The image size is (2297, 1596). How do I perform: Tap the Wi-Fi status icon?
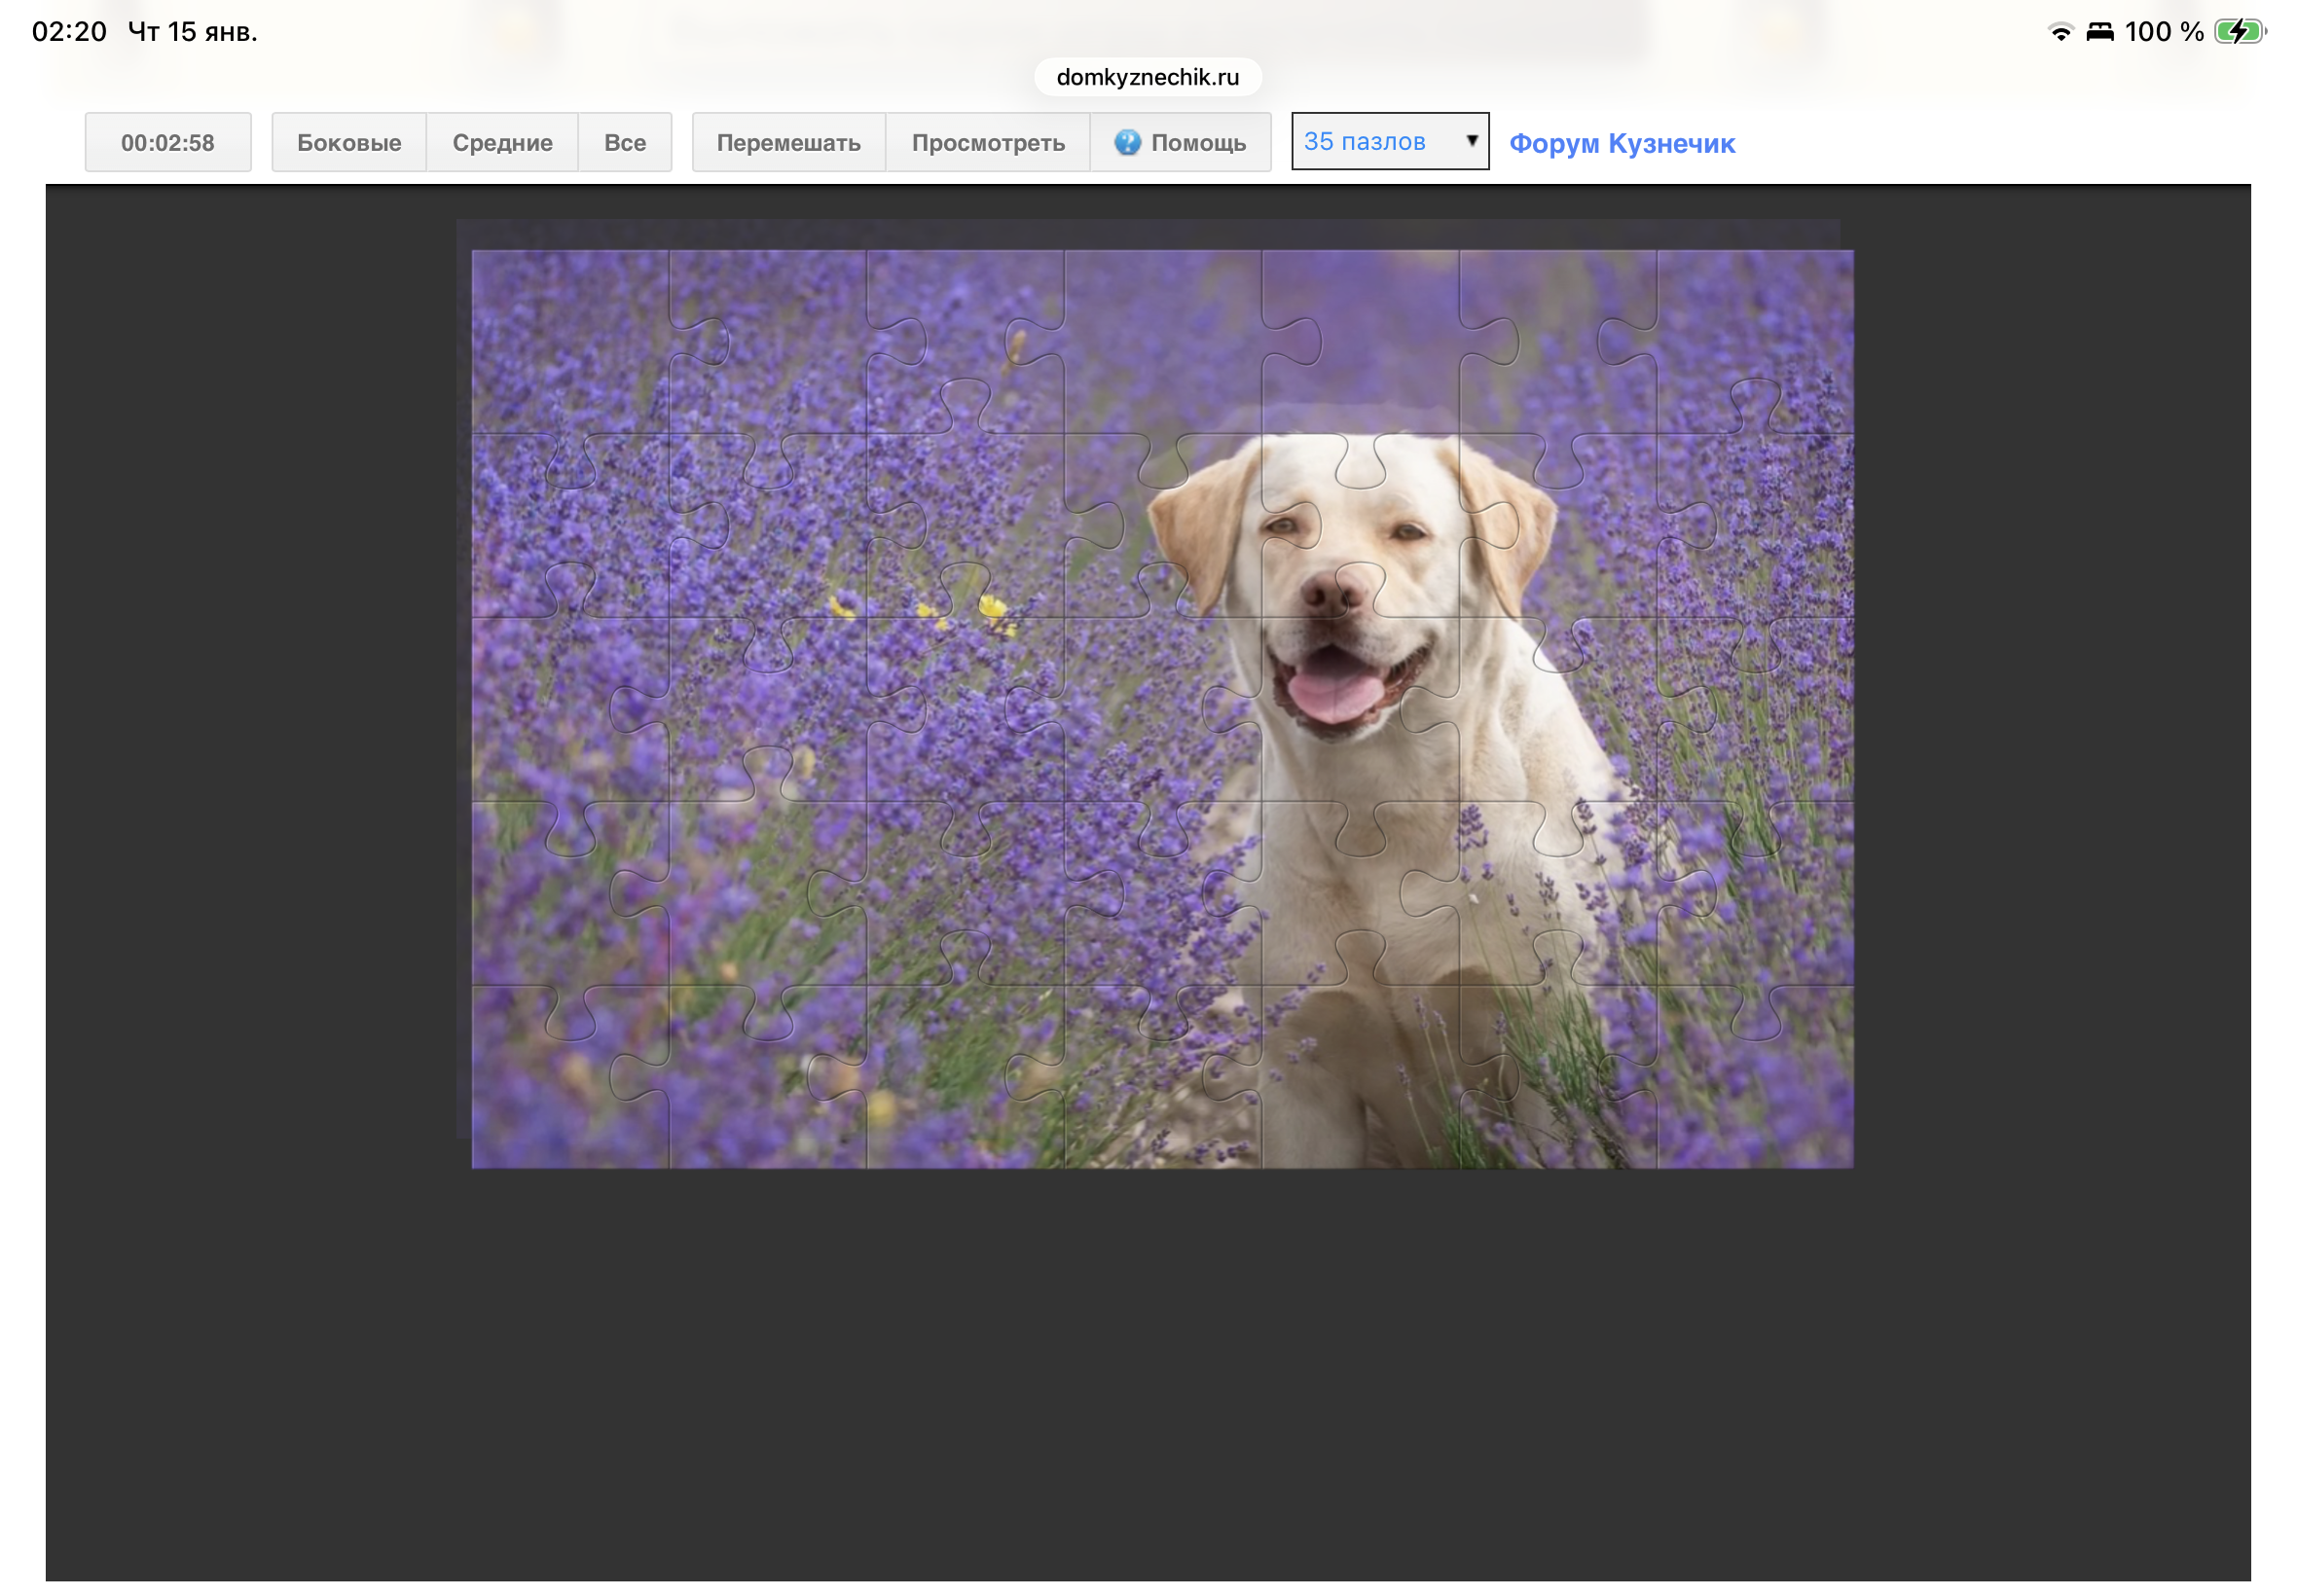pyautogui.click(x=2060, y=32)
